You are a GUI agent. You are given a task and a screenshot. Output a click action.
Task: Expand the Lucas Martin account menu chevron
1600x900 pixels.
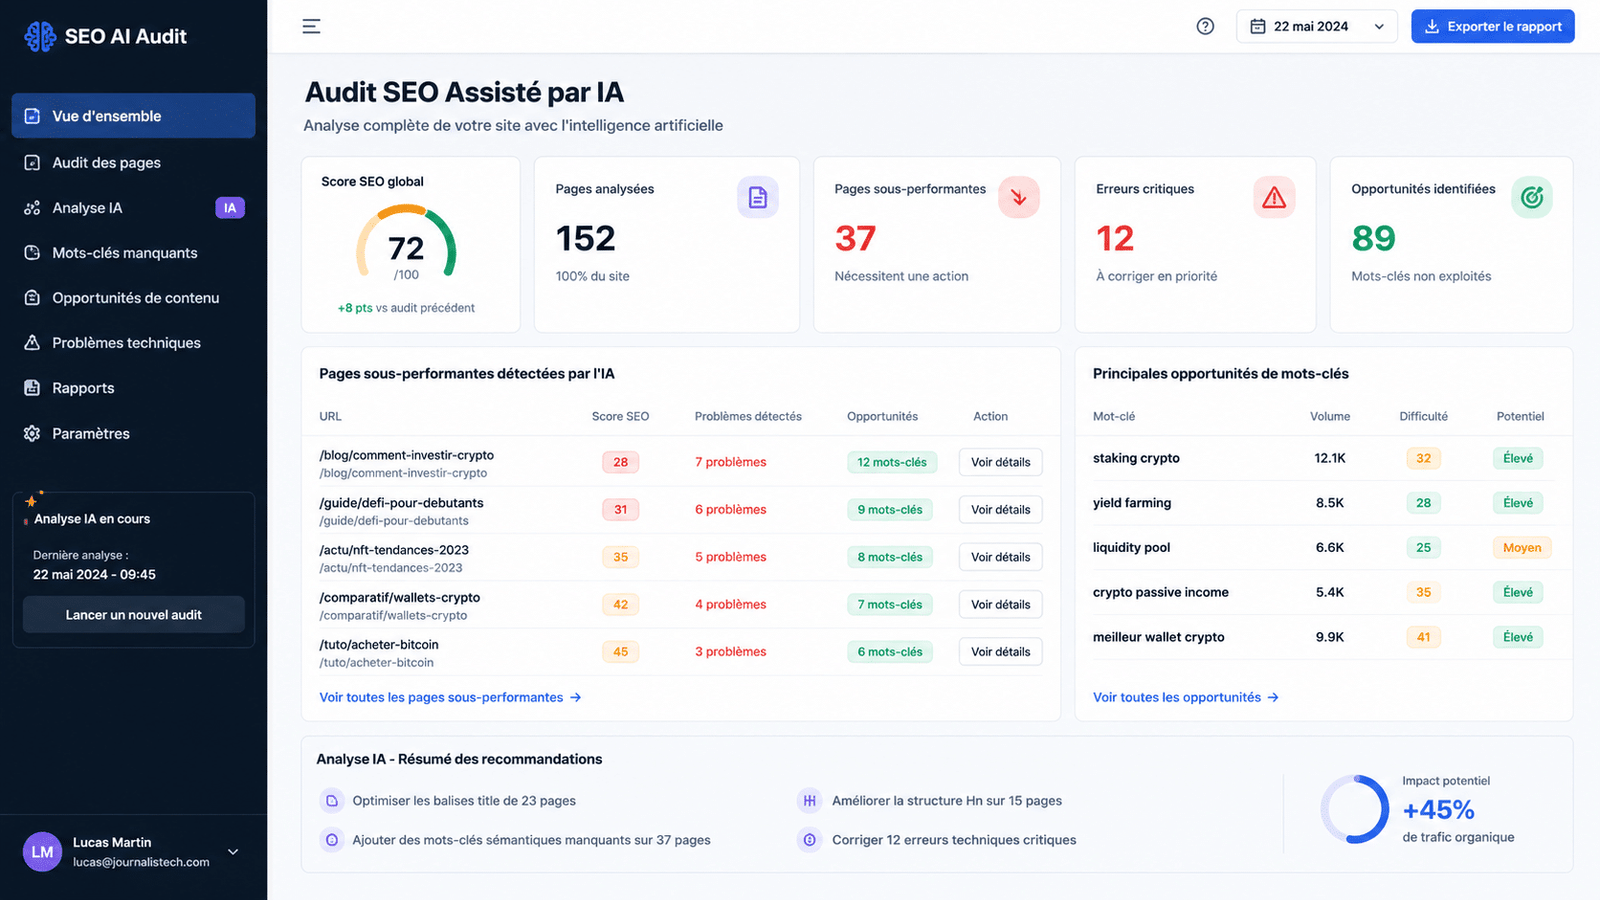(x=233, y=852)
